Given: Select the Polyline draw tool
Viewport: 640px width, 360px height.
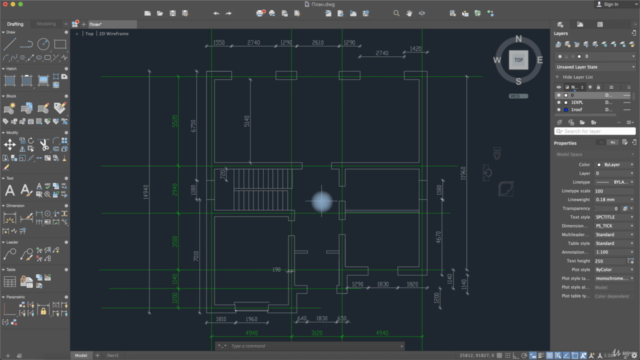Looking at the screenshot, I should (x=27, y=44).
